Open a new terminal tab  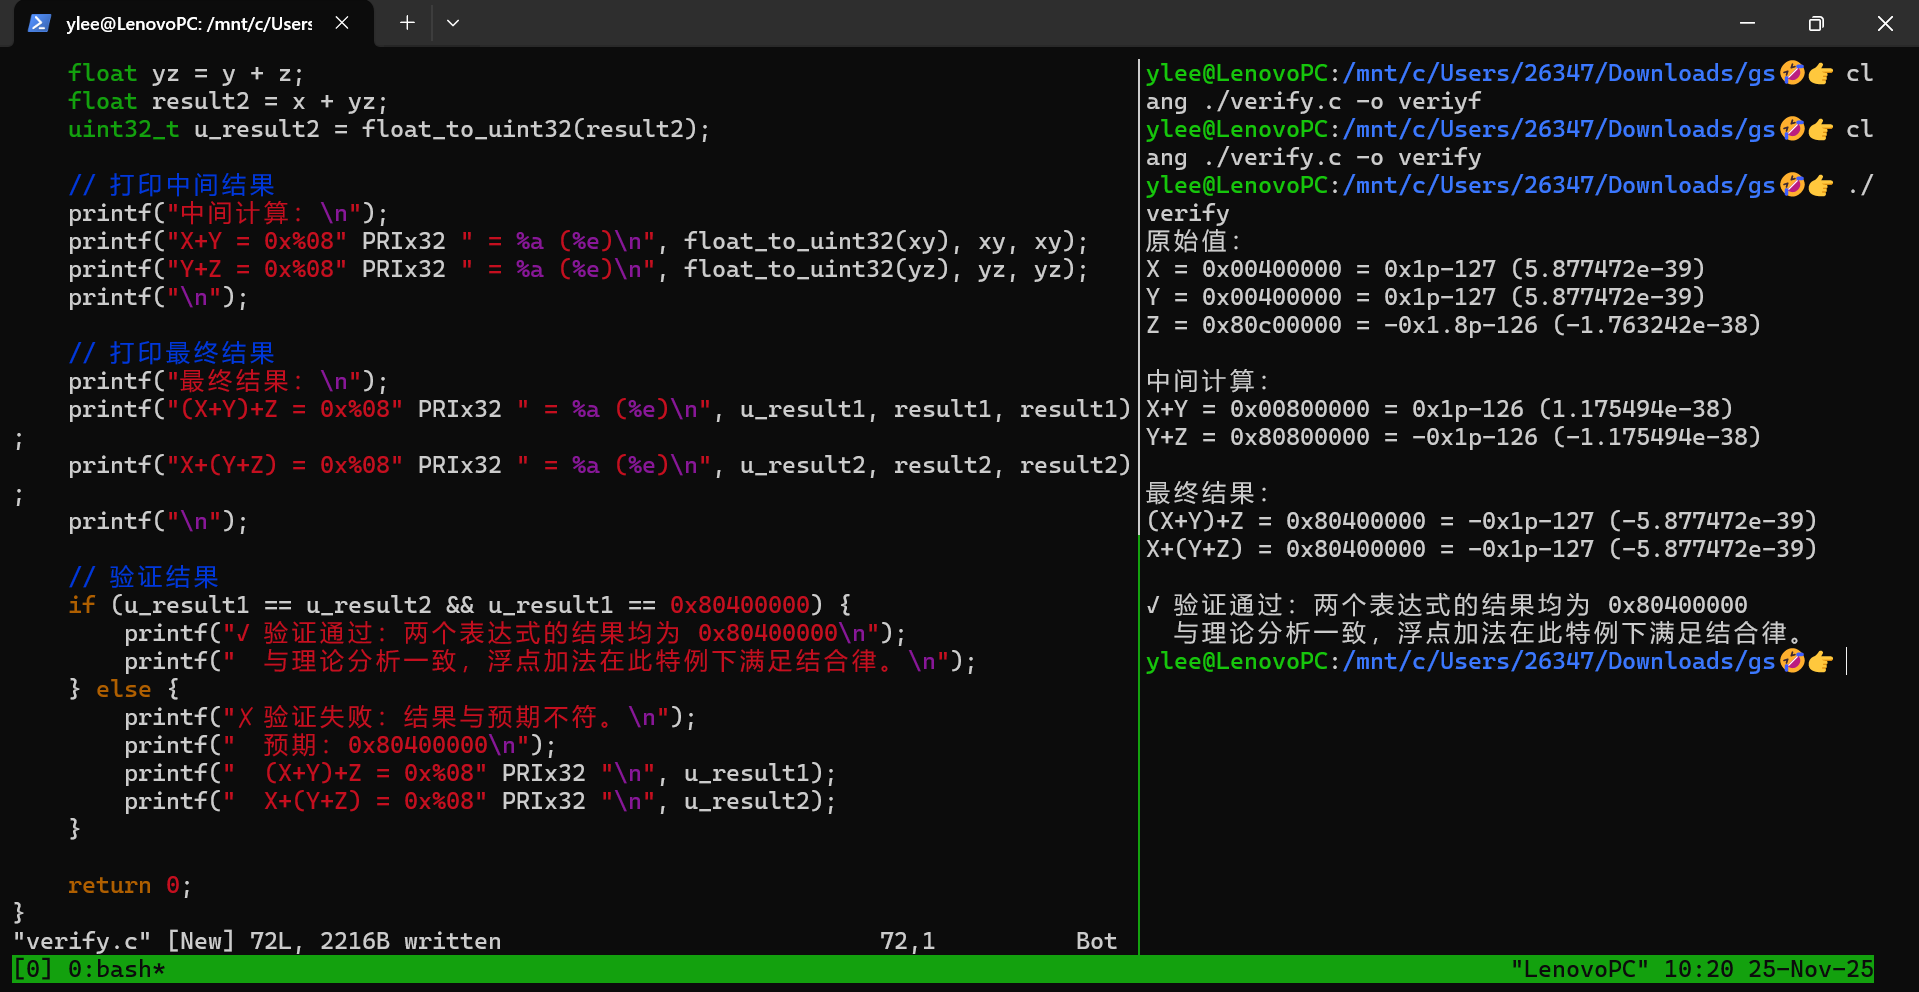coord(407,23)
